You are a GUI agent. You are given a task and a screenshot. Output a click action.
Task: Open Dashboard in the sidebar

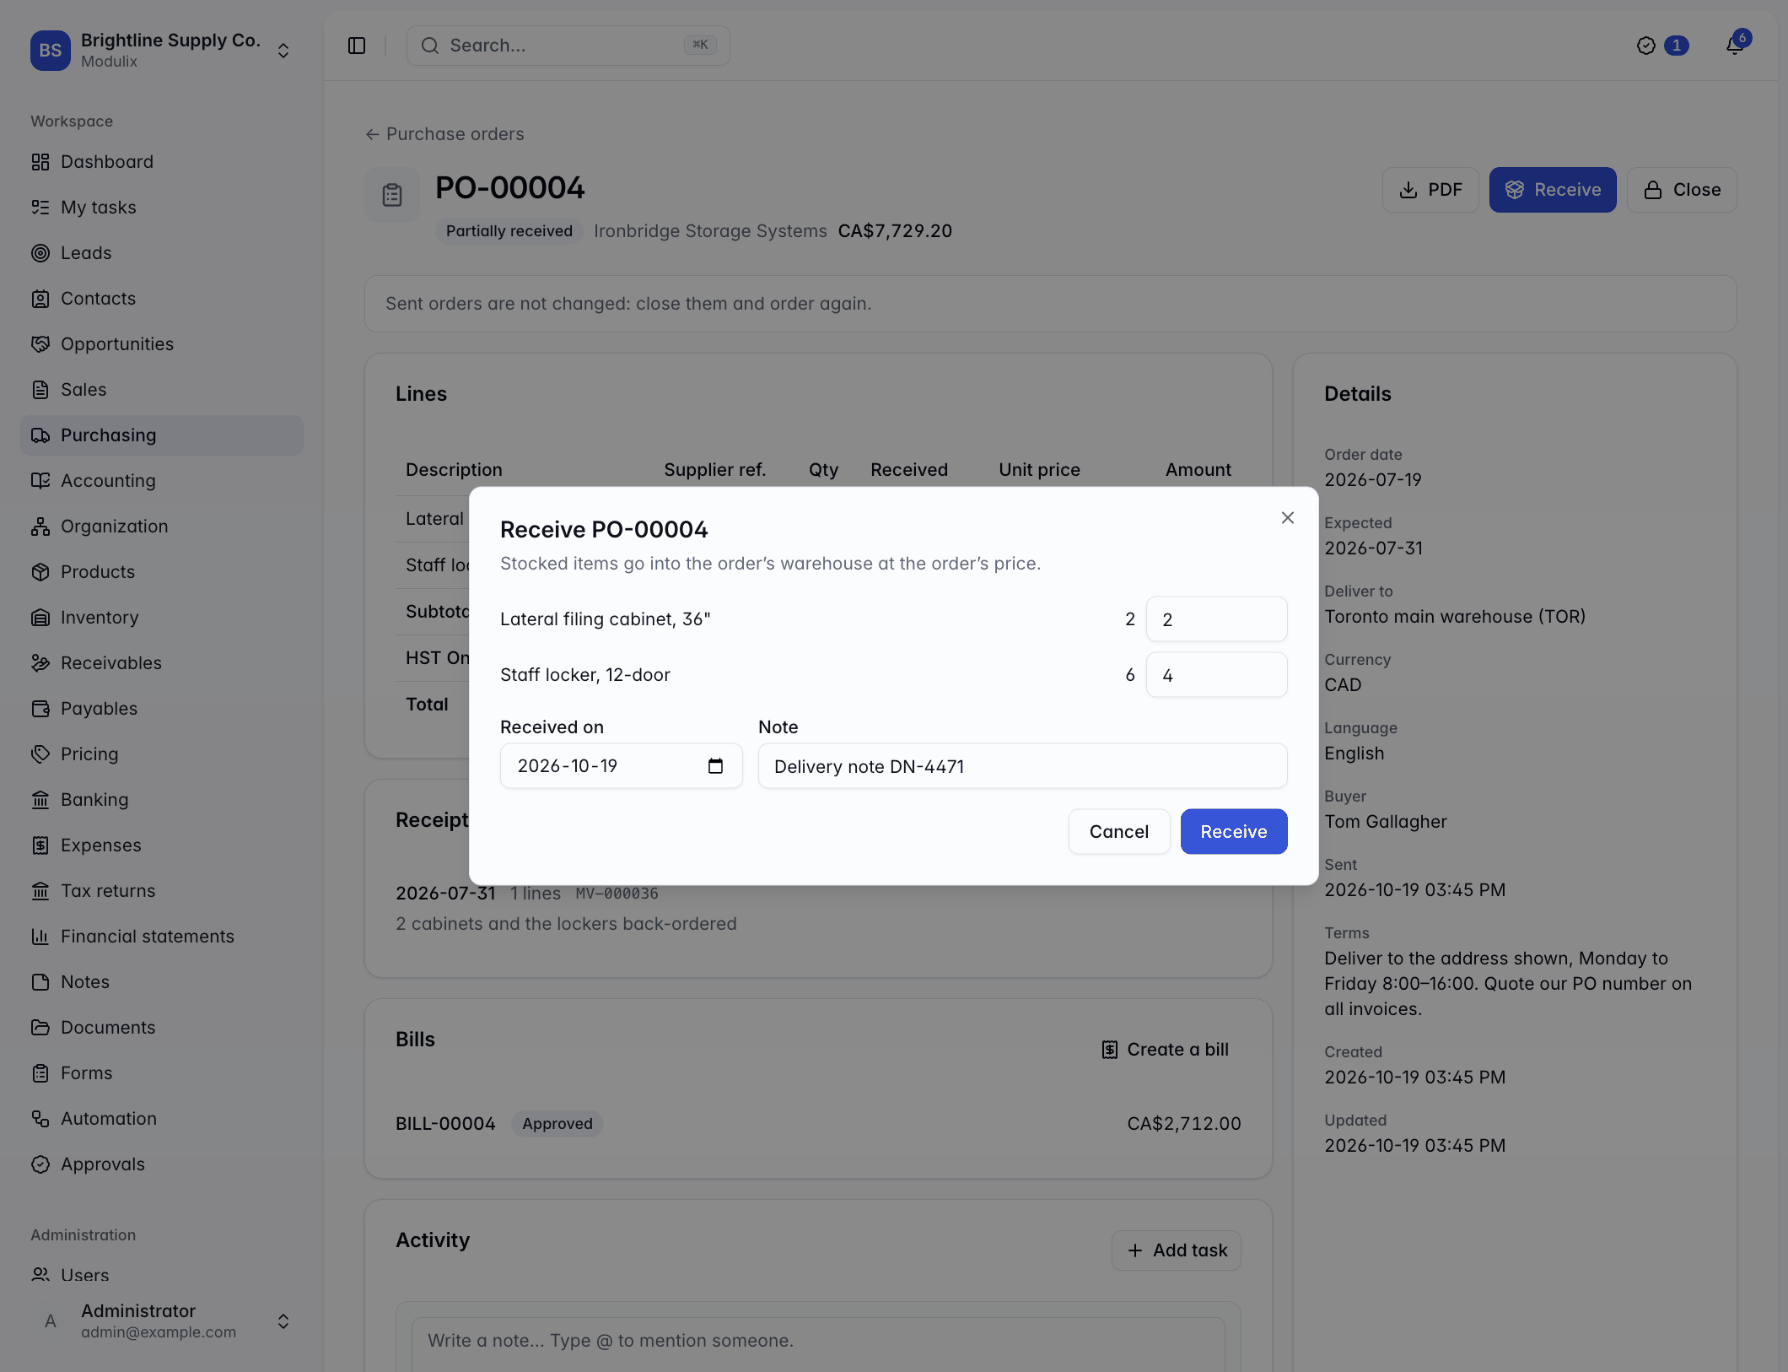(162, 162)
